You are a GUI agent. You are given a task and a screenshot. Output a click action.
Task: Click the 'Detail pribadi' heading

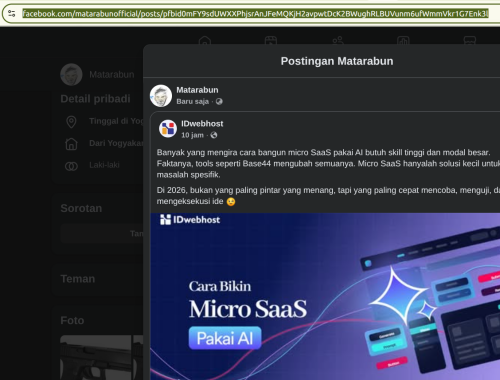pos(95,99)
